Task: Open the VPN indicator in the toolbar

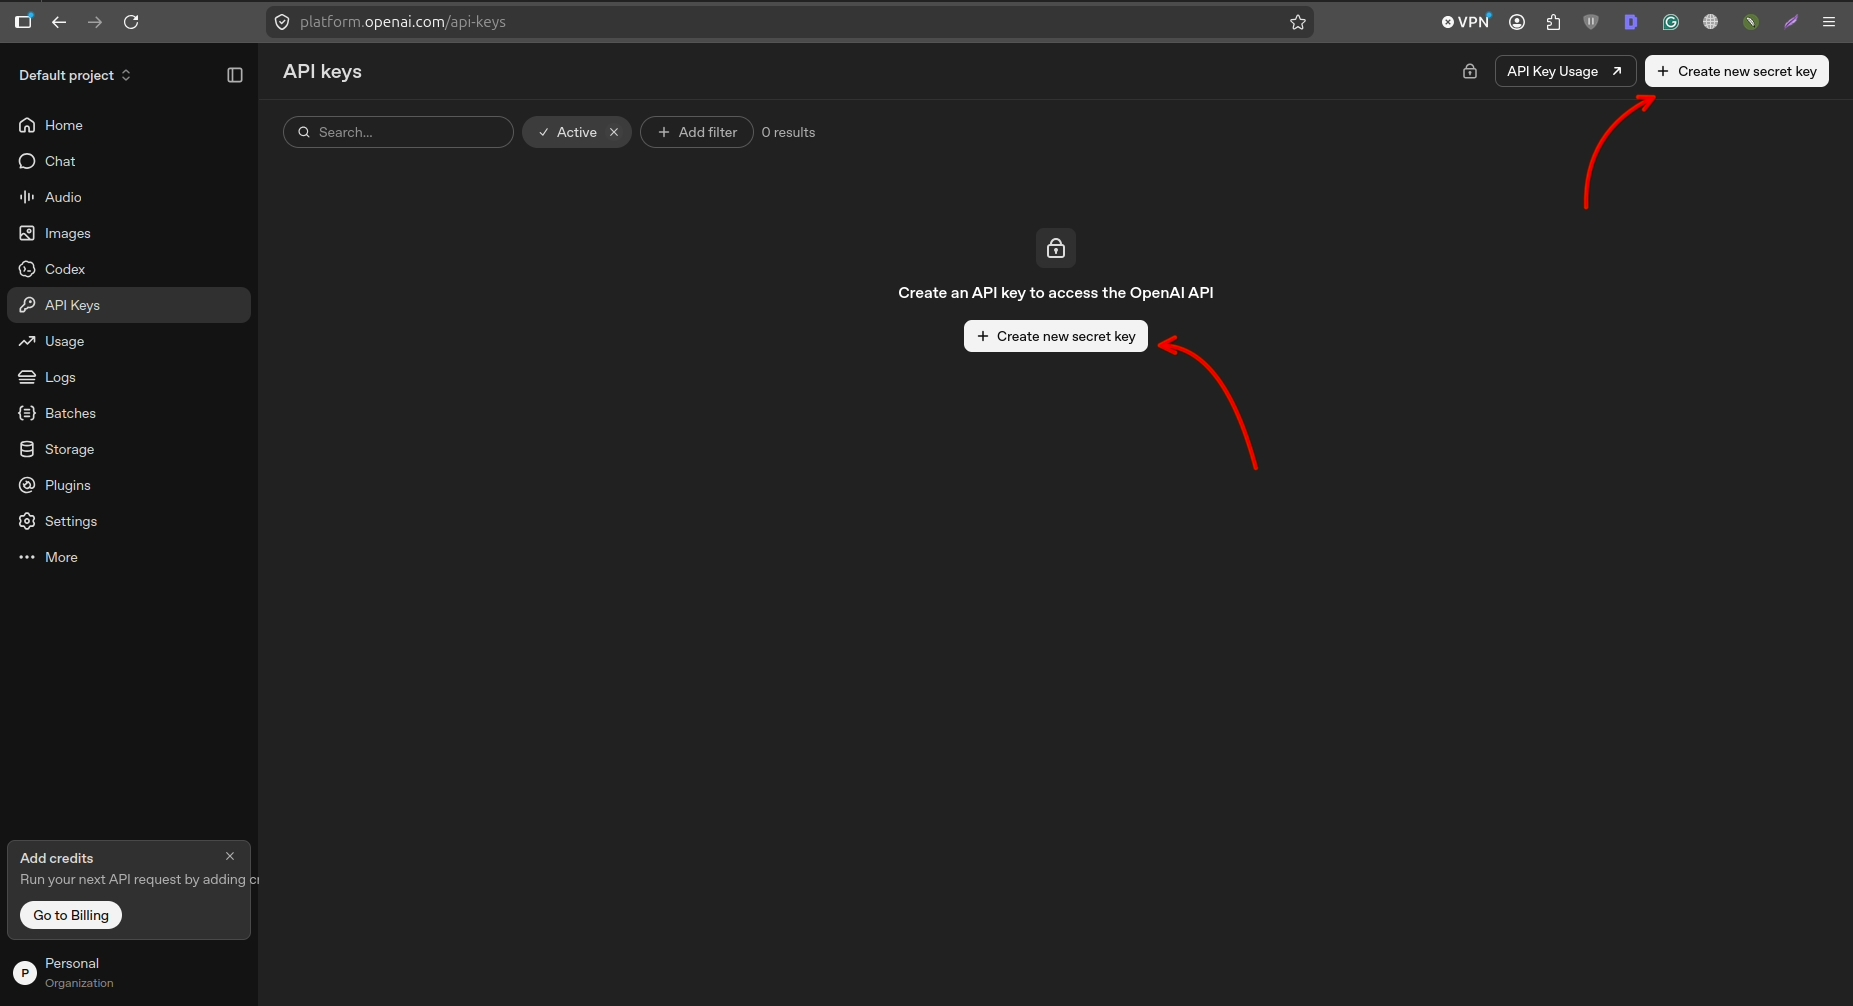Action: [x=1466, y=22]
